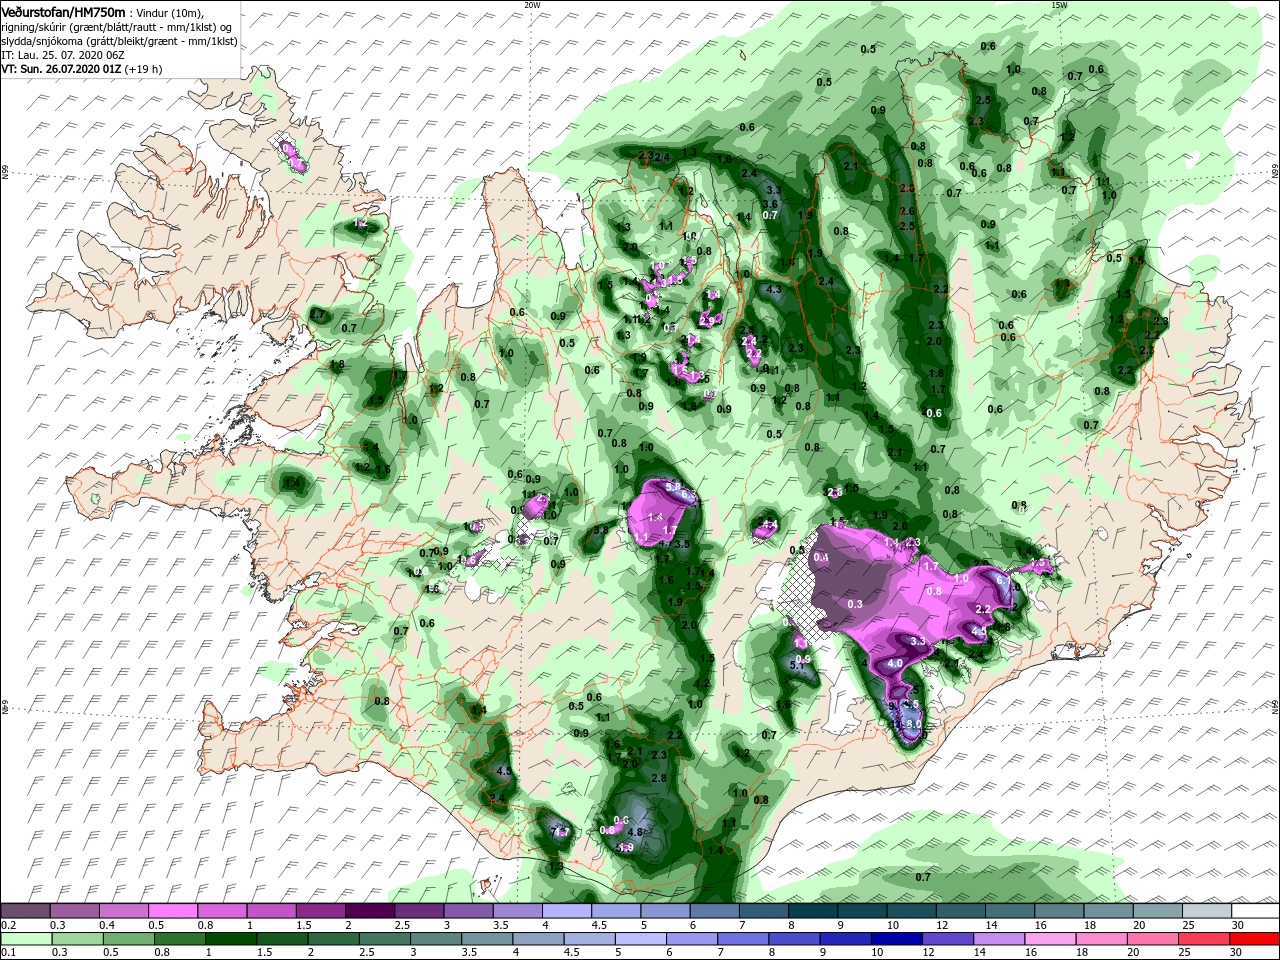Click the "rigning/skúrir" legend description line
The height and width of the screenshot is (960, 1280).
coord(117,26)
